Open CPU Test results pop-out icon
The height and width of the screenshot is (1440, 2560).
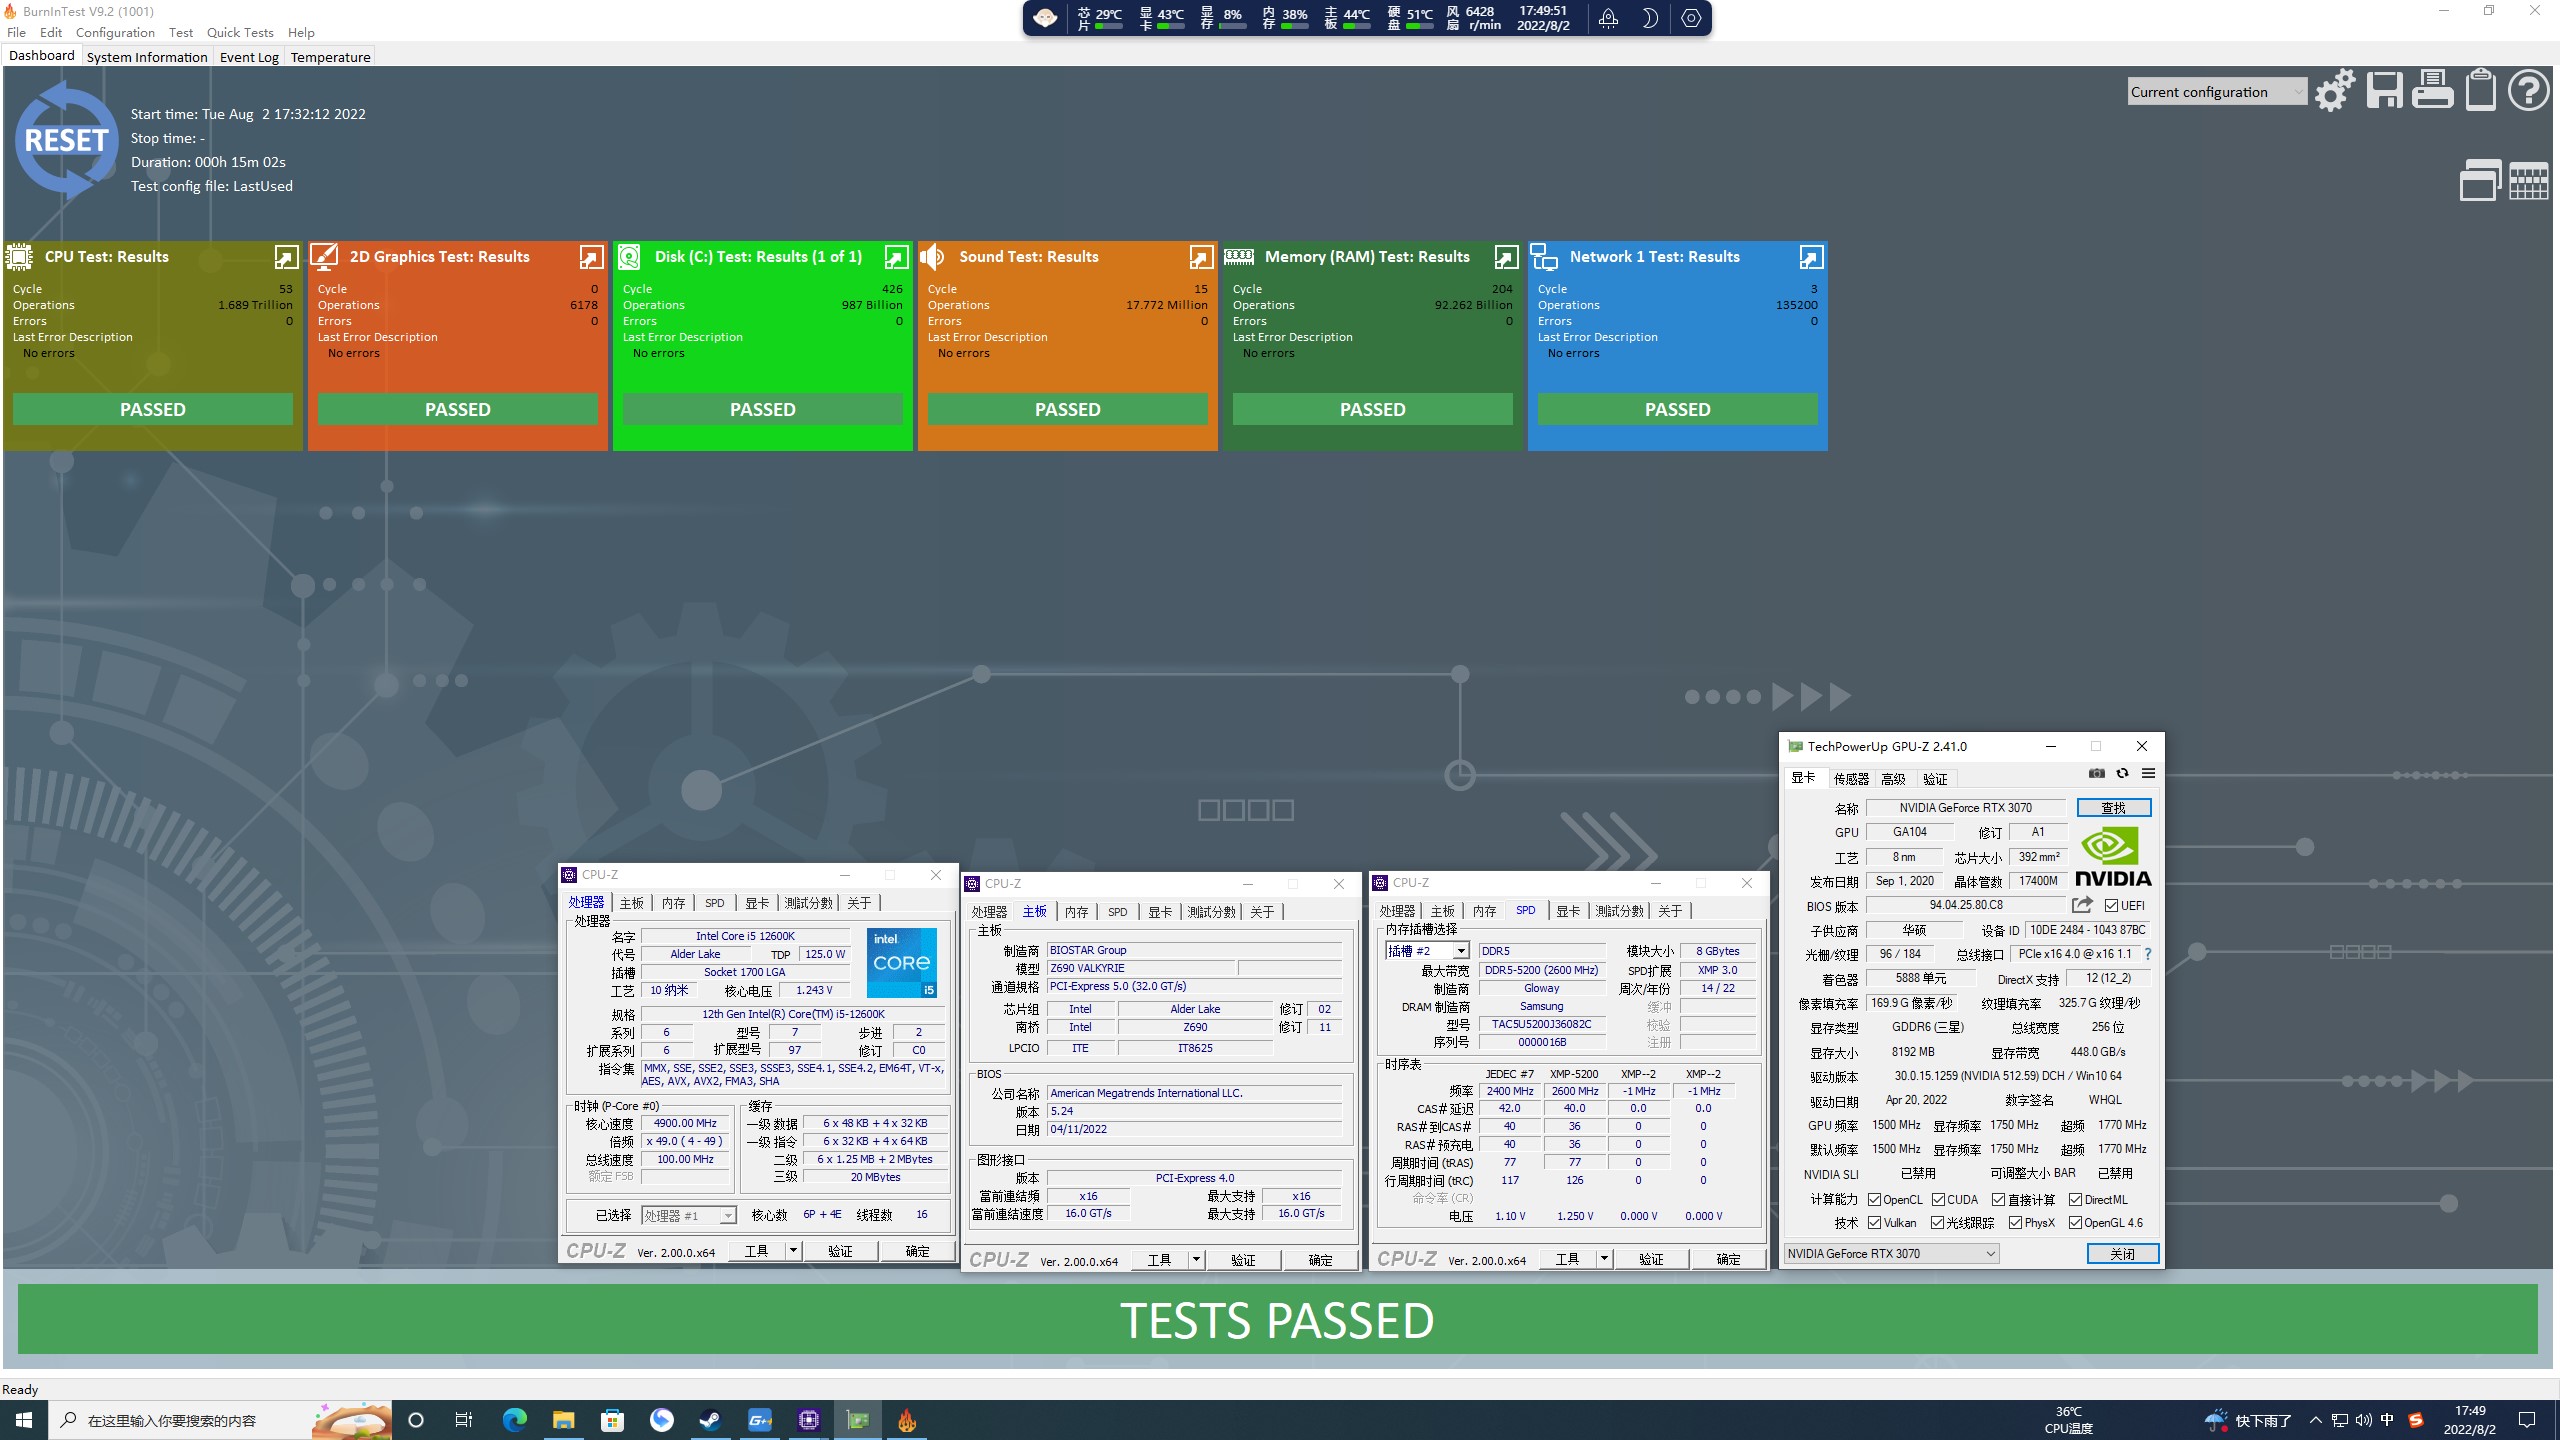tap(286, 257)
